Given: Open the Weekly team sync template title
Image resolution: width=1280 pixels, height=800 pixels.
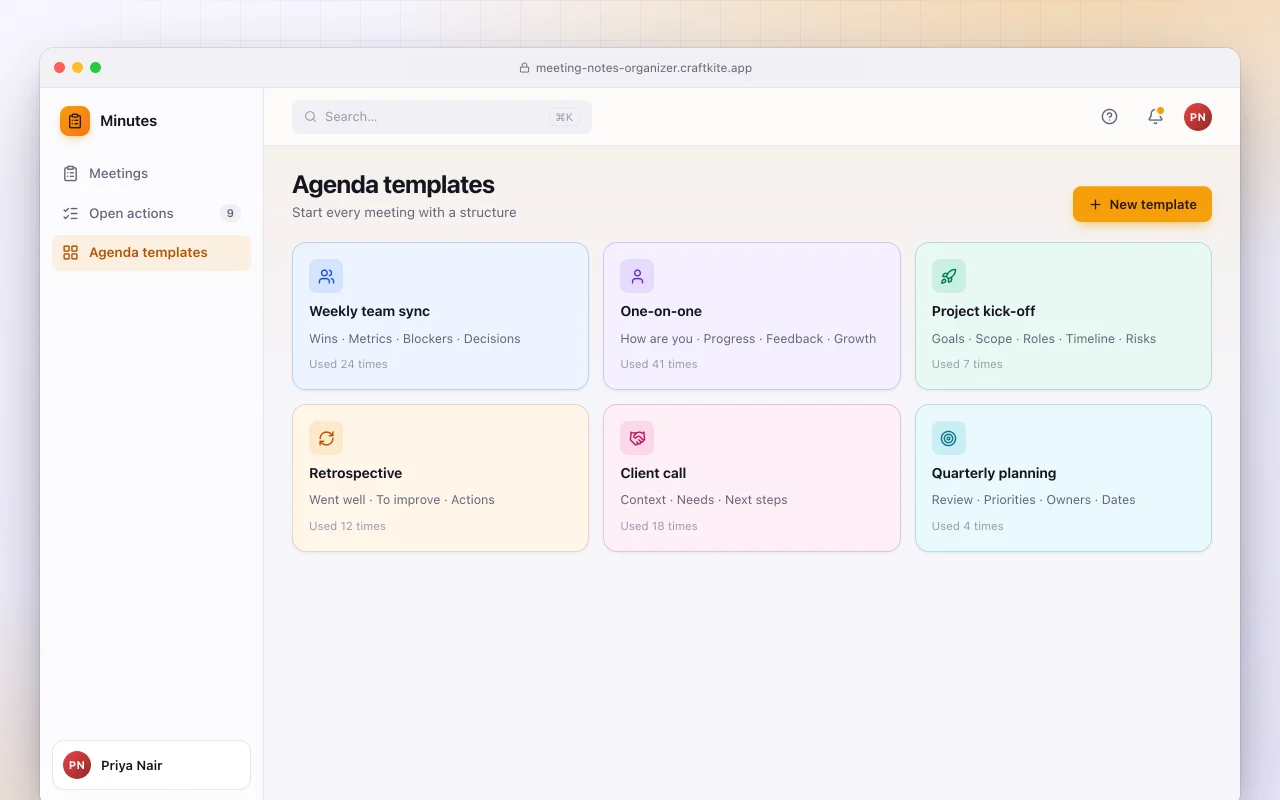Looking at the screenshot, I should (369, 311).
